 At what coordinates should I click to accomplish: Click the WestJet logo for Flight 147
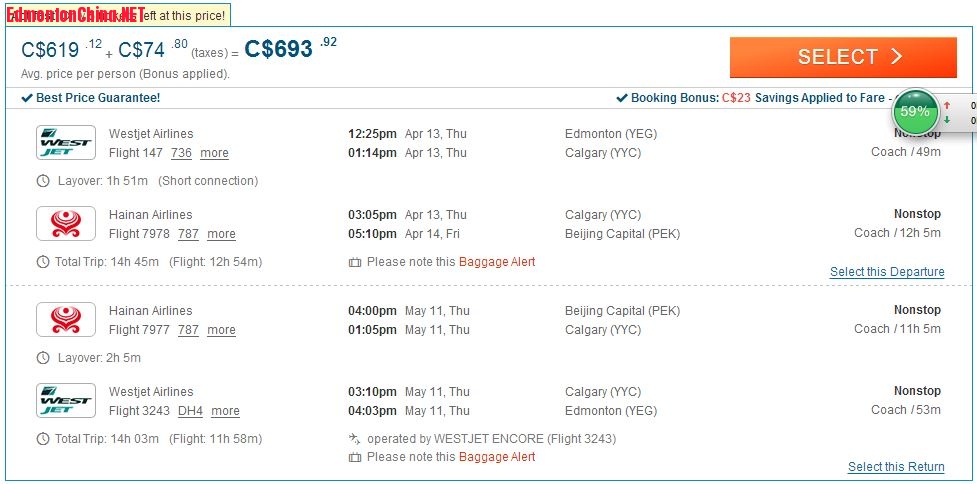[66, 143]
